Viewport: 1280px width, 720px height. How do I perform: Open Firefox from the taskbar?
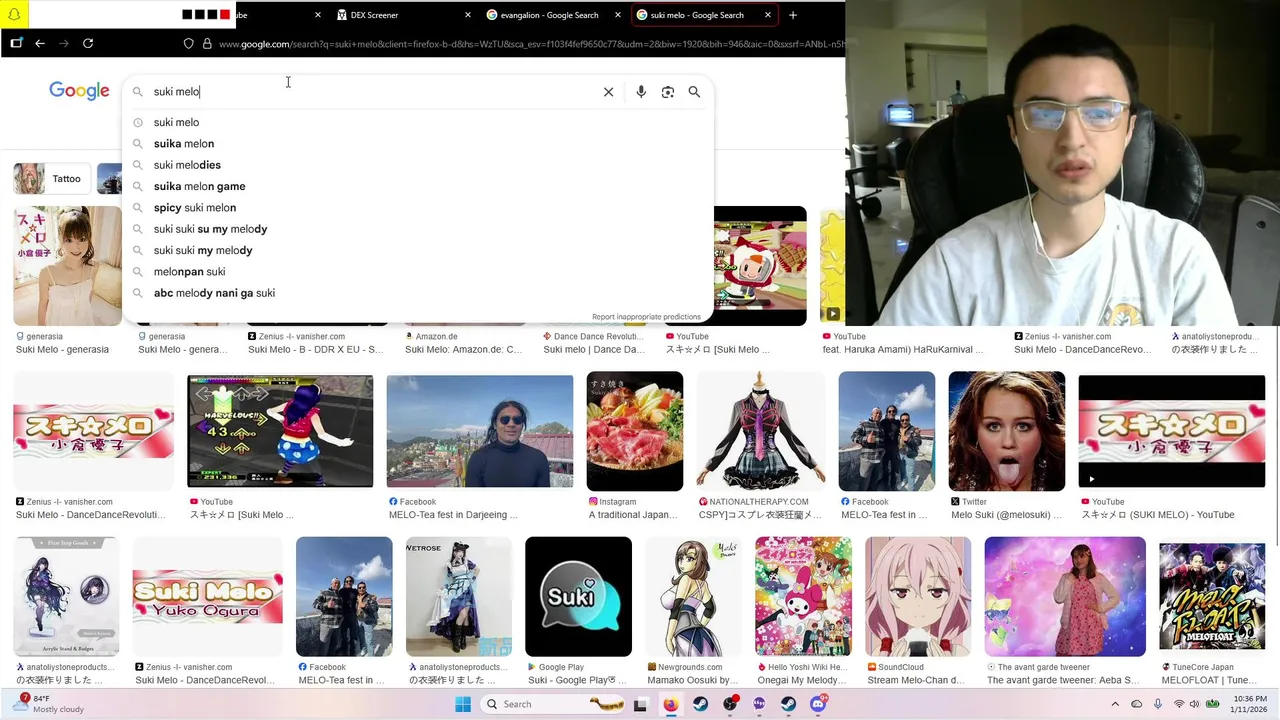click(x=670, y=704)
